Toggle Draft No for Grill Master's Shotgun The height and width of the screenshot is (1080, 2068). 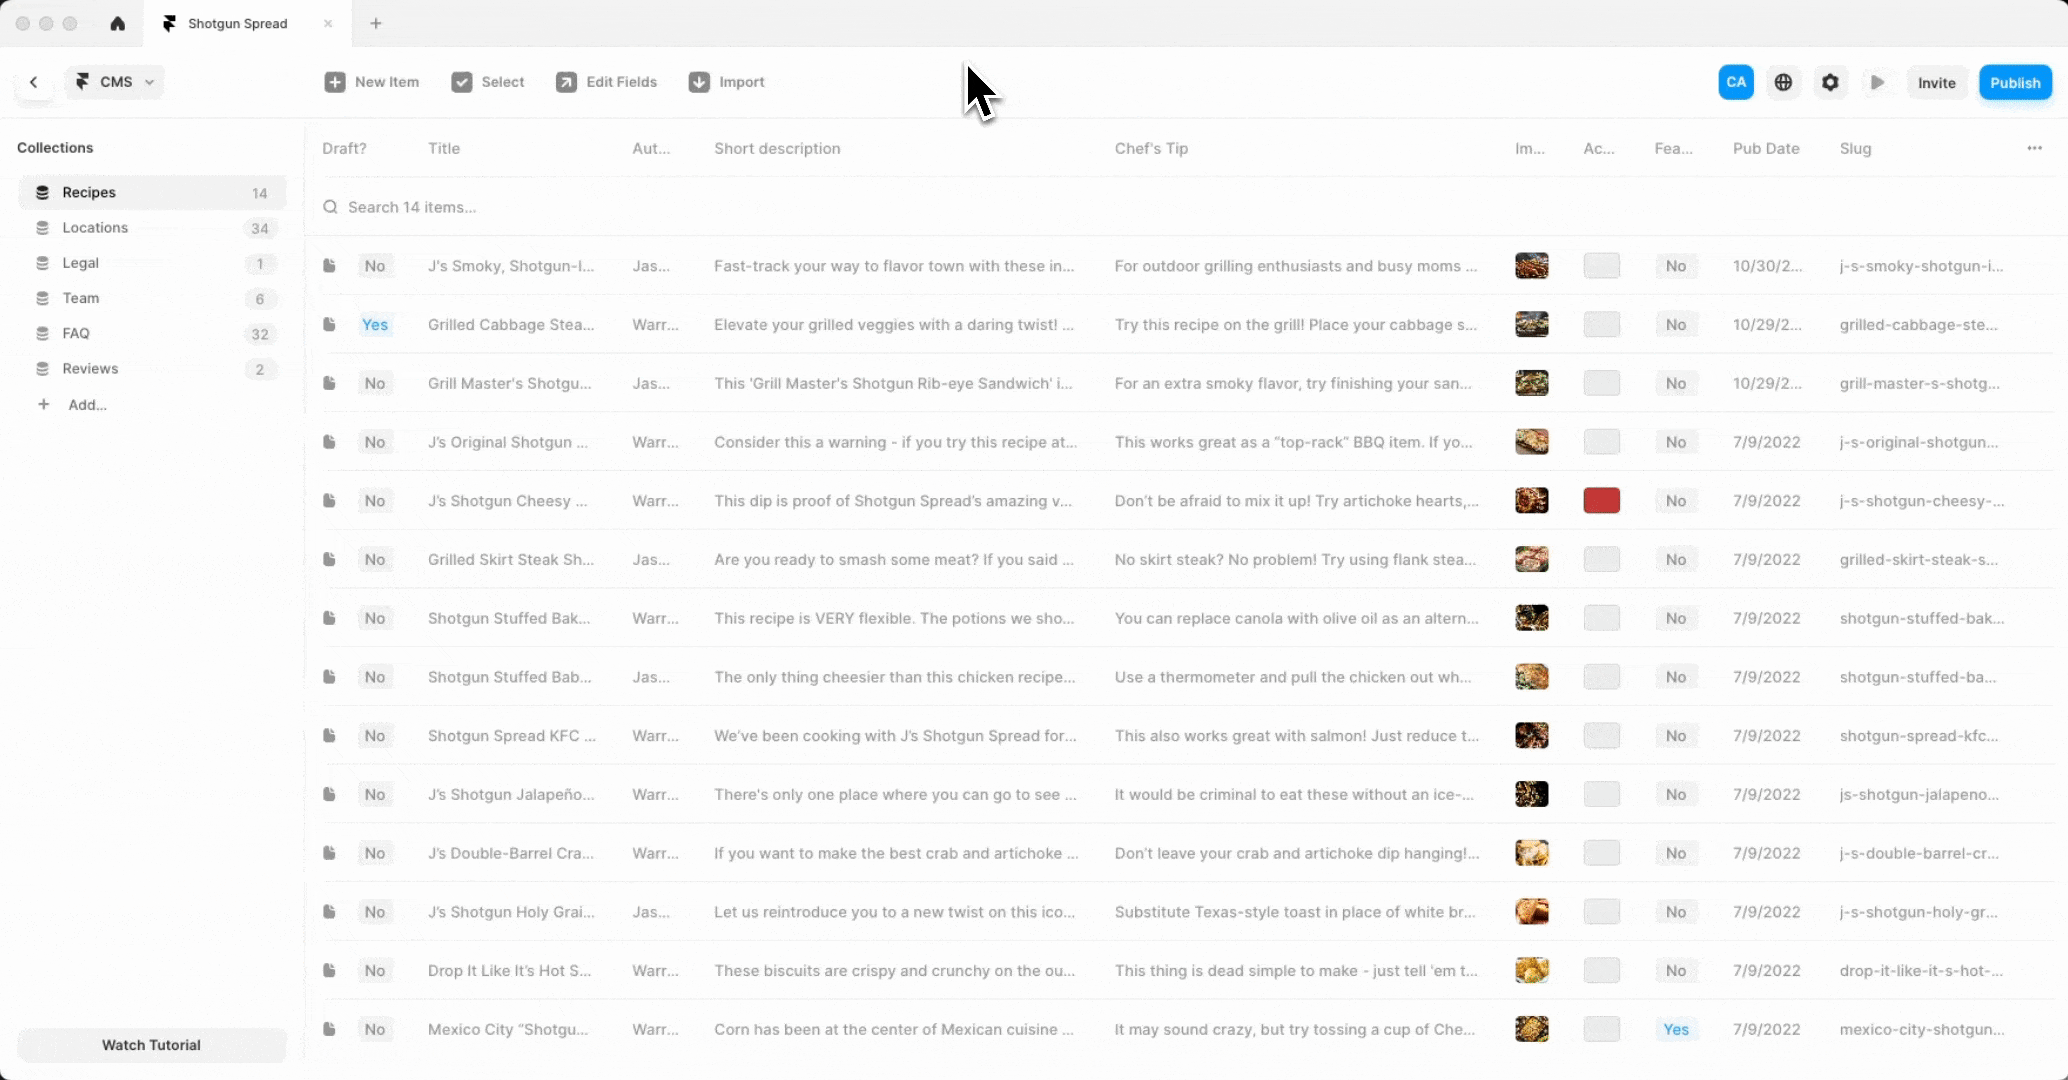pos(375,383)
